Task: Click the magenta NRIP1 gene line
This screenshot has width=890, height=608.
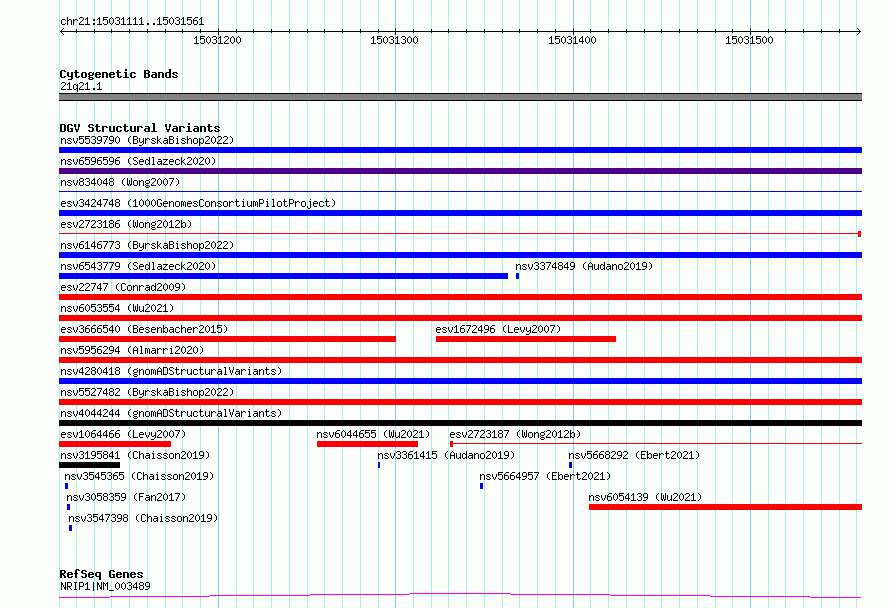Action: [x=460, y=596]
